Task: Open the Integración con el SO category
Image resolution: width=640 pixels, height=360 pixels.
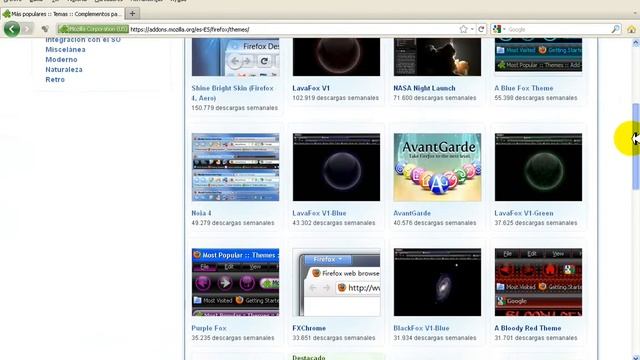Action: [83, 40]
